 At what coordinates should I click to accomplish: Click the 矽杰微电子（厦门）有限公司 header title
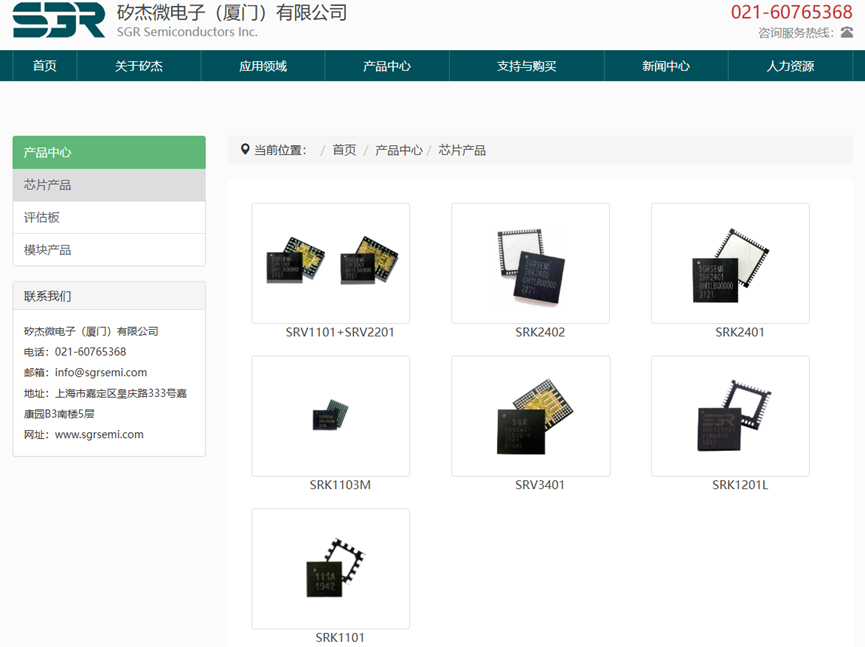(x=232, y=12)
